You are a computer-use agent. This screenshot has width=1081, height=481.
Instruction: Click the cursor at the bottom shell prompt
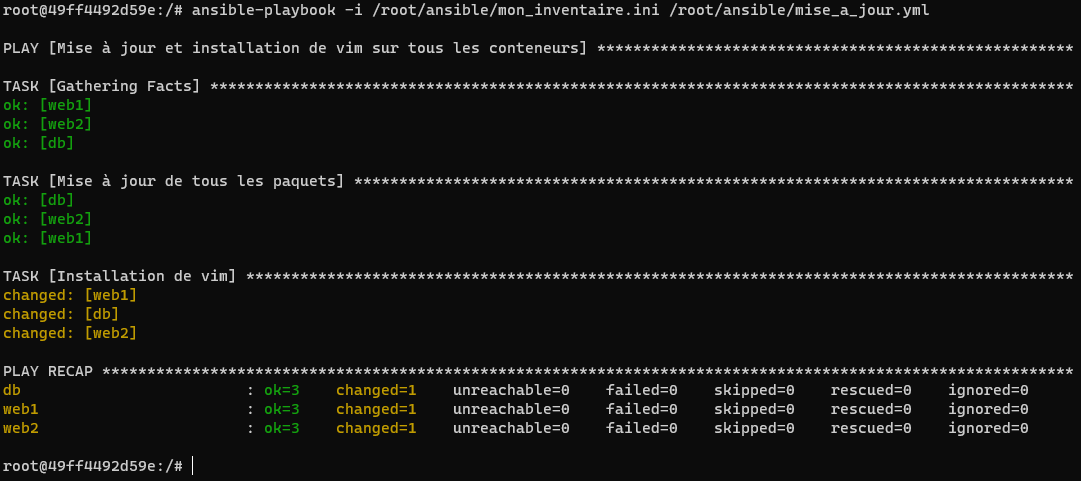[191, 466]
